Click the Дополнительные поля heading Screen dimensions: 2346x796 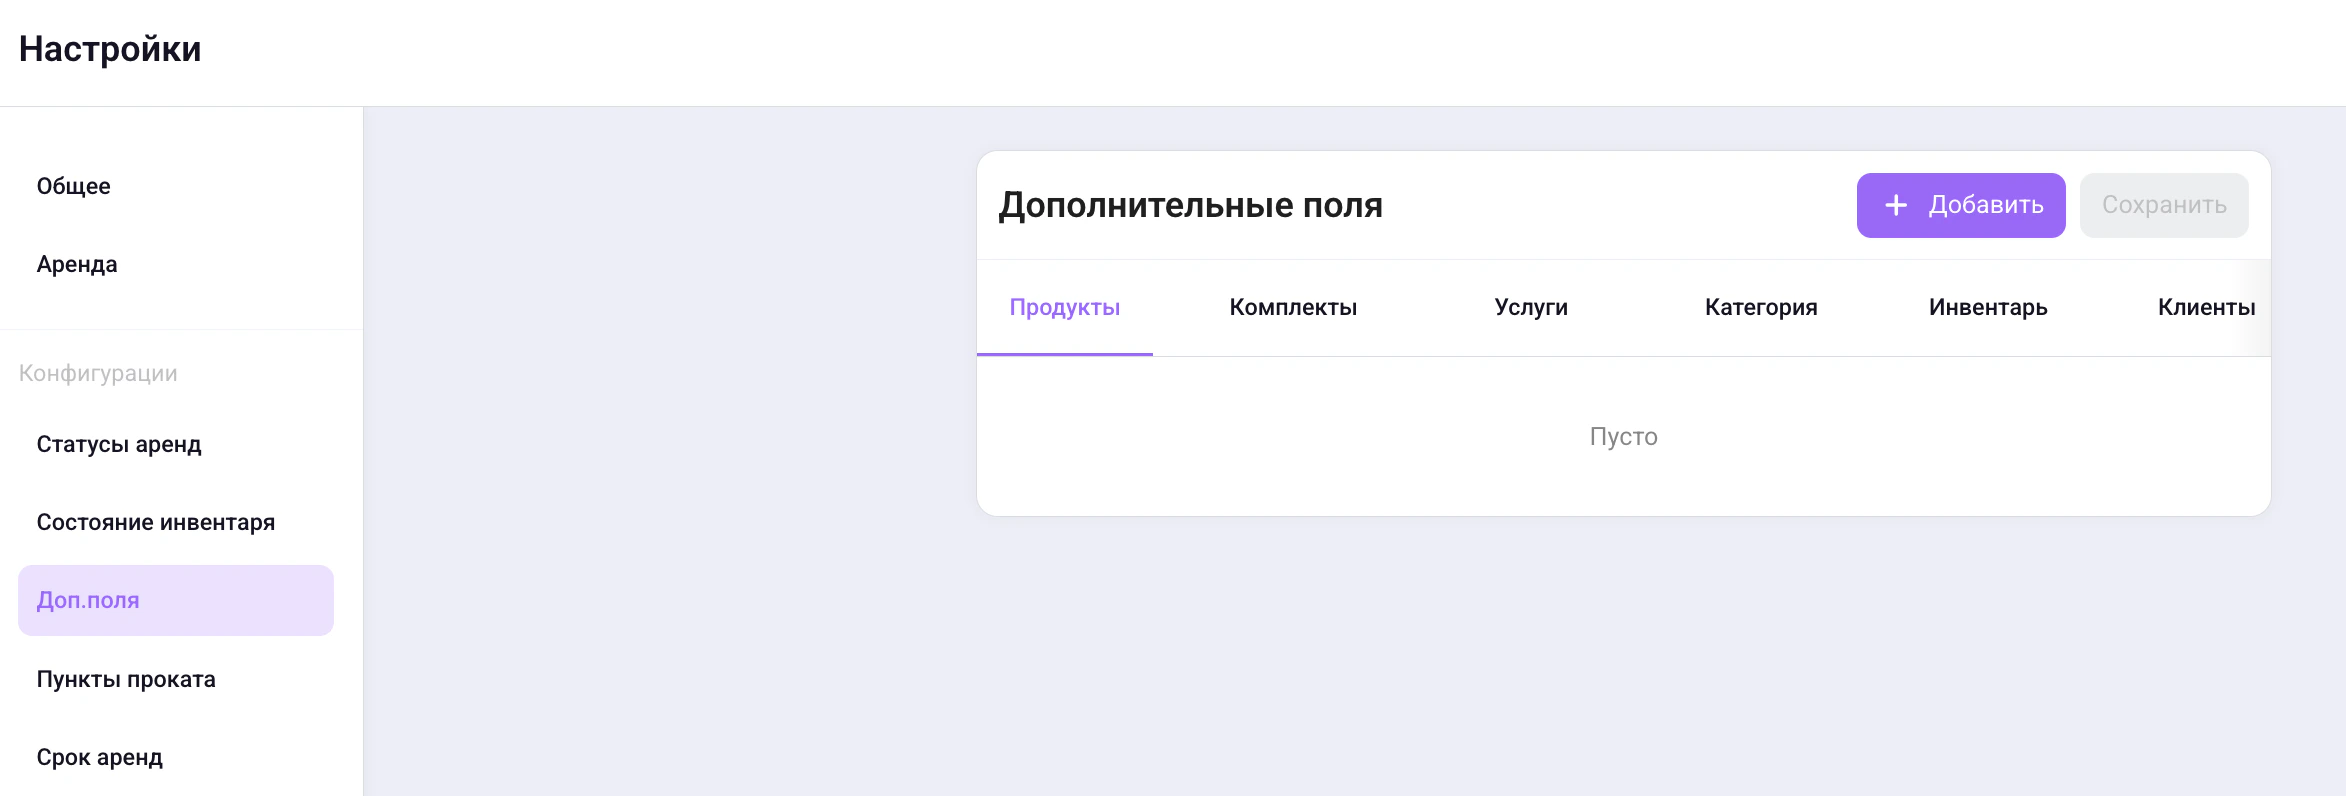(1190, 205)
